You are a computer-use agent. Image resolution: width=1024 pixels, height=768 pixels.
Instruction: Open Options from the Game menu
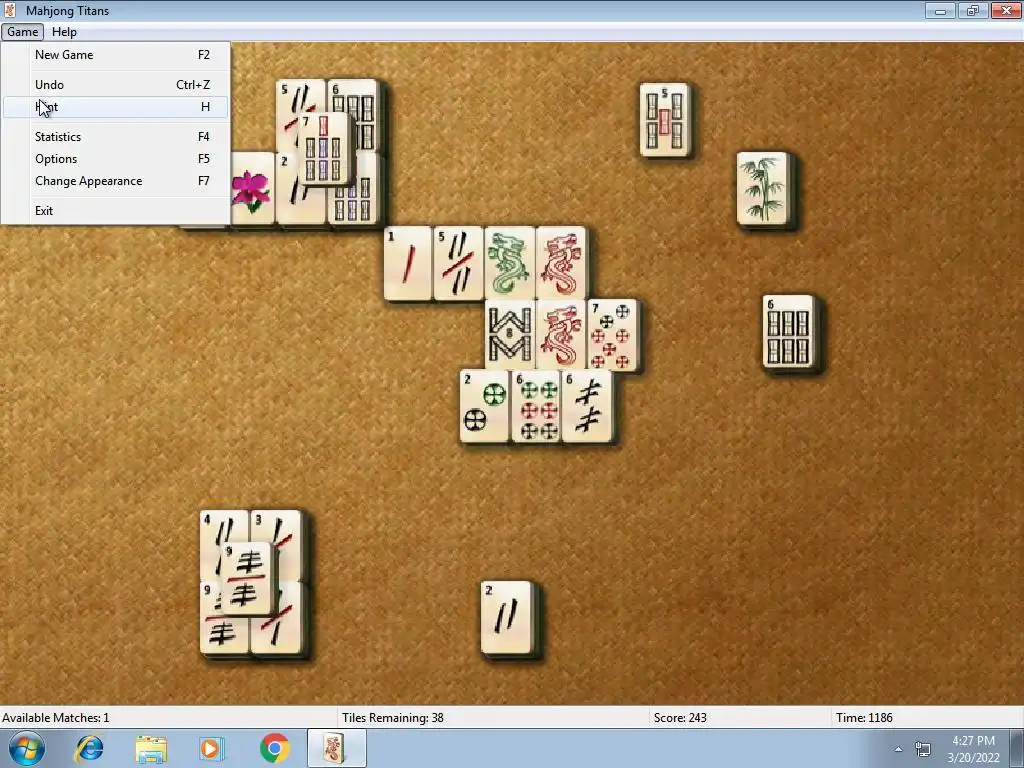click(116, 159)
